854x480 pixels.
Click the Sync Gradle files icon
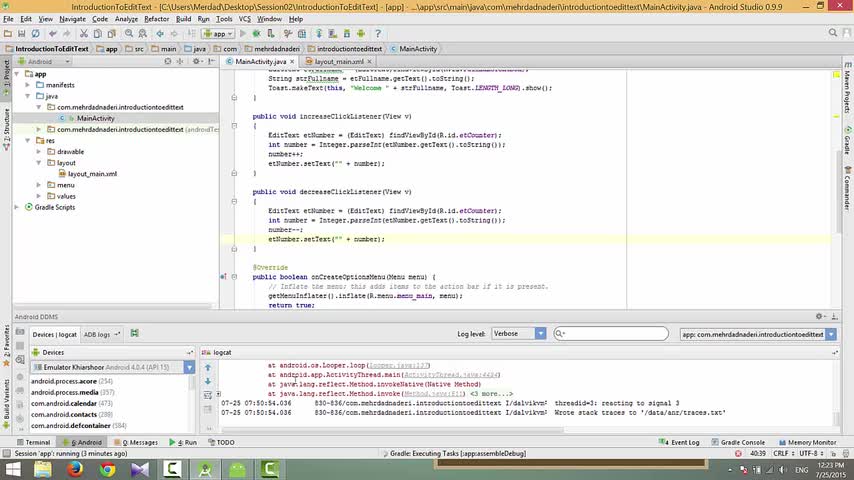pyautogui.click(x=319, y=34)
